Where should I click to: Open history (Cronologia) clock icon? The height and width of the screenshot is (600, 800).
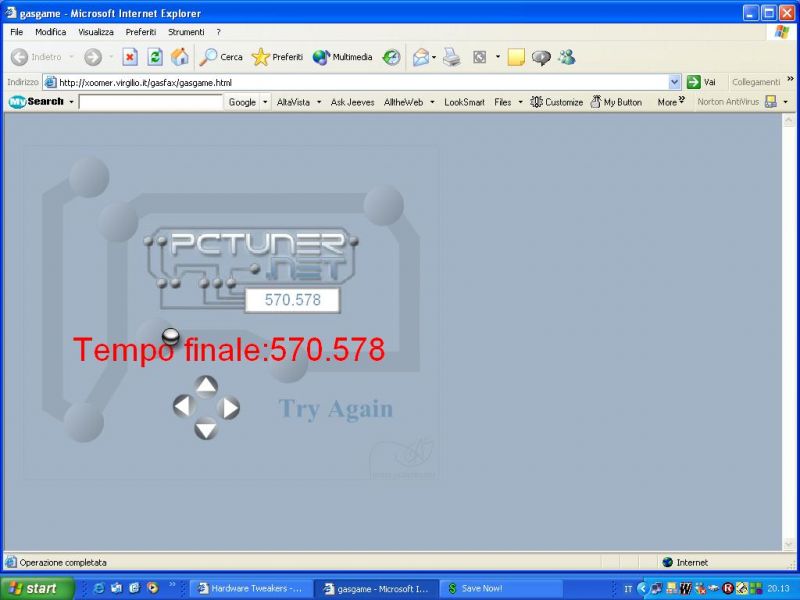[x=391, y=57]
